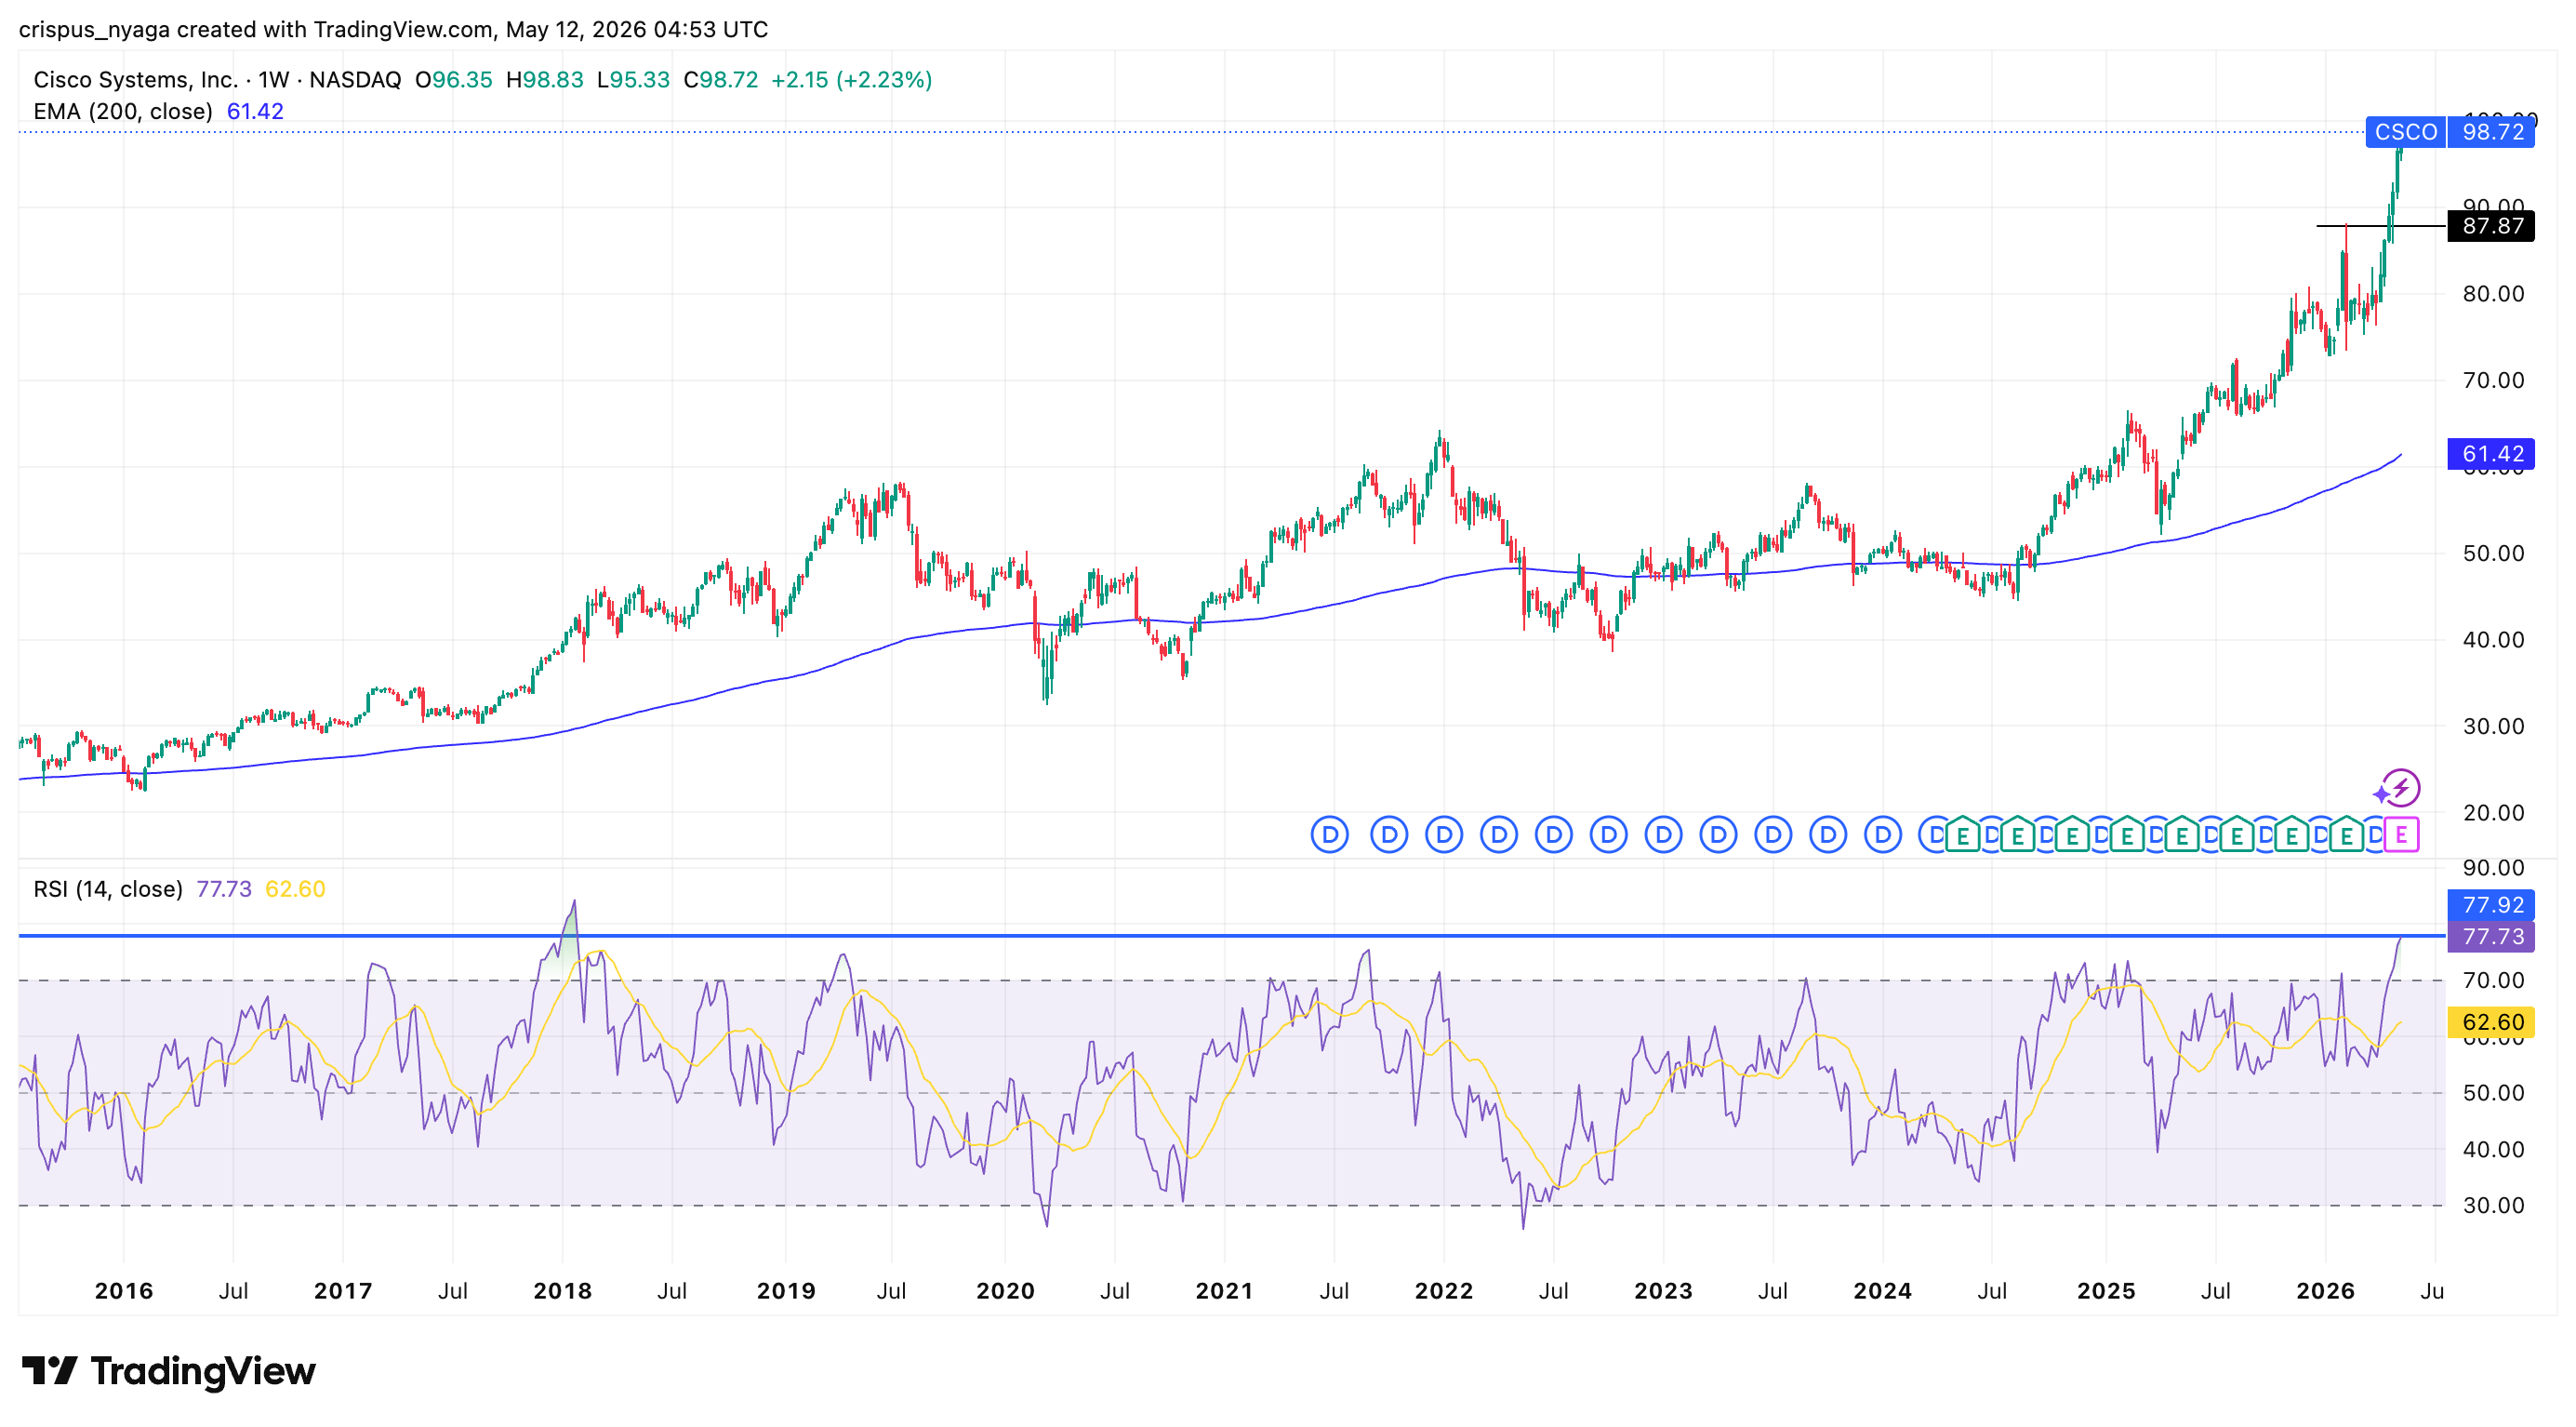
Task: Click the purple 77.73 value in RSI legend
Action: pos(224,889)
